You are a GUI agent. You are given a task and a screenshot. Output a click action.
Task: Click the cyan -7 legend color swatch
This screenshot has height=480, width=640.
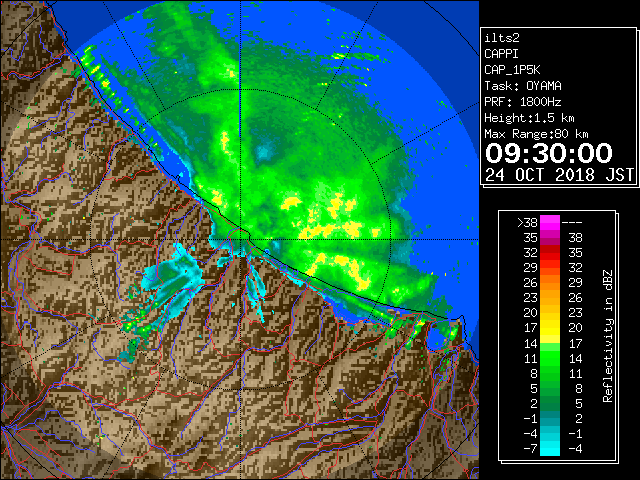tap(550, 449)
